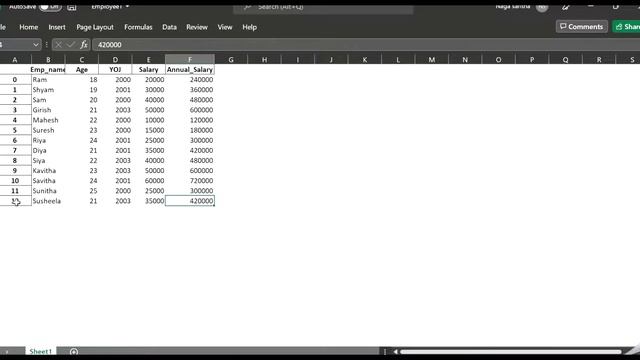Select the cell containing Kavitha
This screenshot has height=360, width=640.
pos(48,171)
